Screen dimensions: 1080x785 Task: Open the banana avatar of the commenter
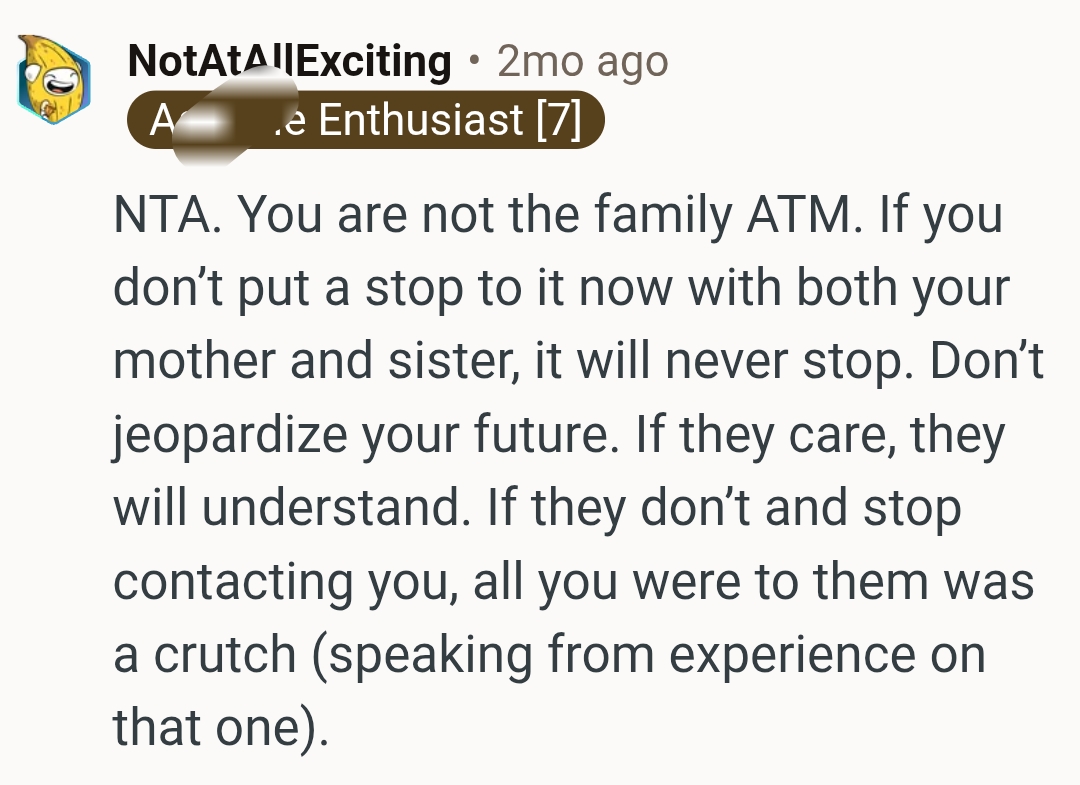point(53,77)
